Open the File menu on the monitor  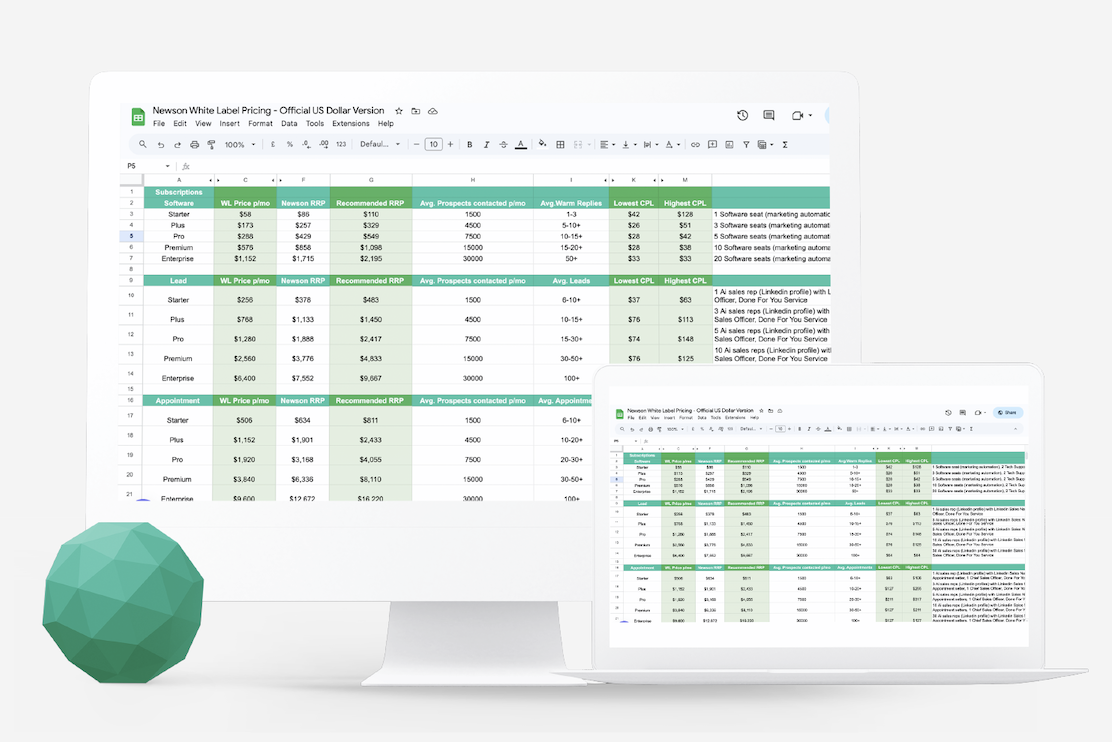point(159,123)
